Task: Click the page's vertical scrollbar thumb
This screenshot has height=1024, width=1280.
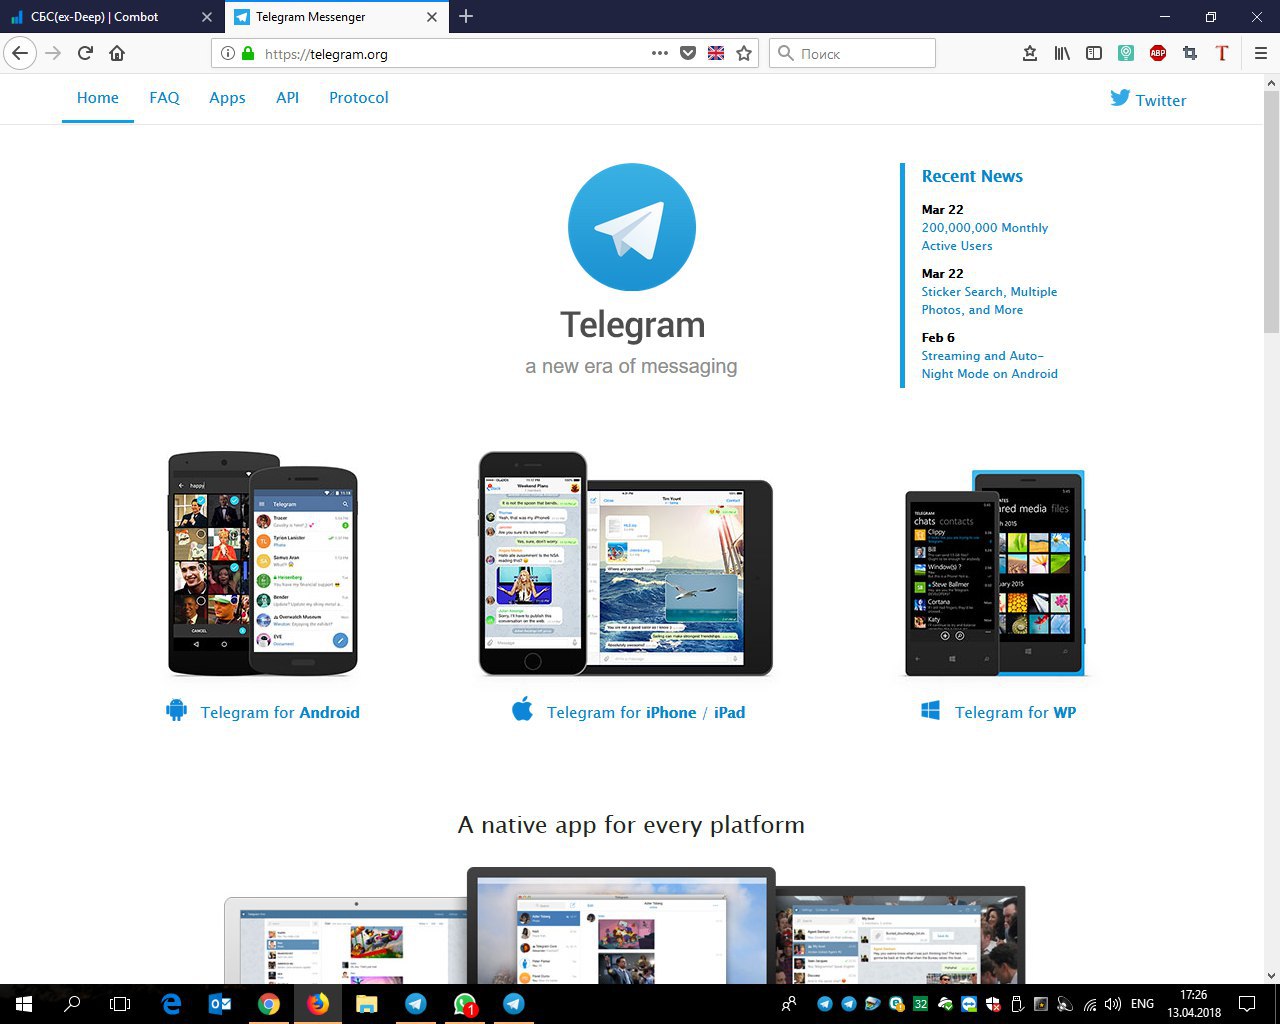Action: click(1271, 211)
